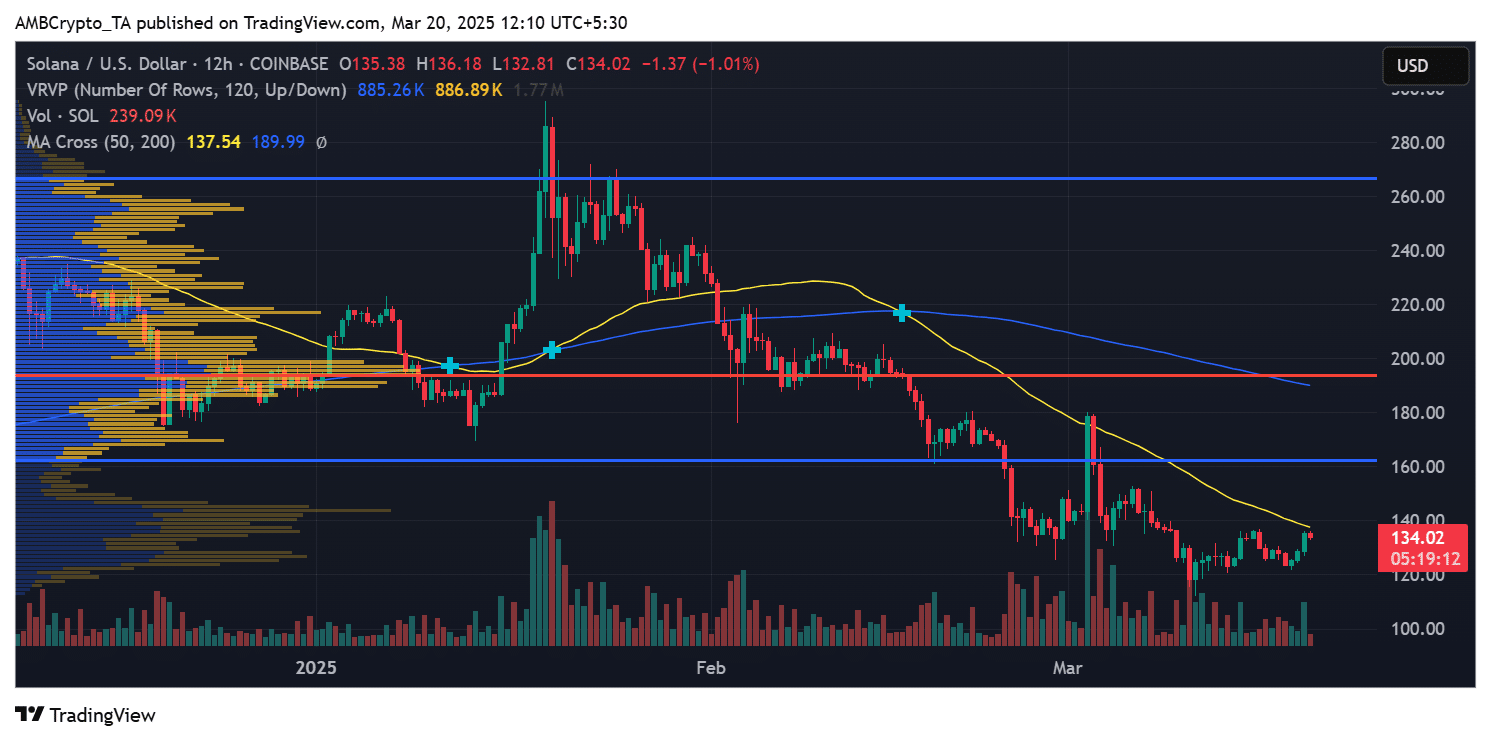The width and height of the screenshot is (1491, 741).
Task: Click the 180.00 price axis label
Action: [1417, 413]
